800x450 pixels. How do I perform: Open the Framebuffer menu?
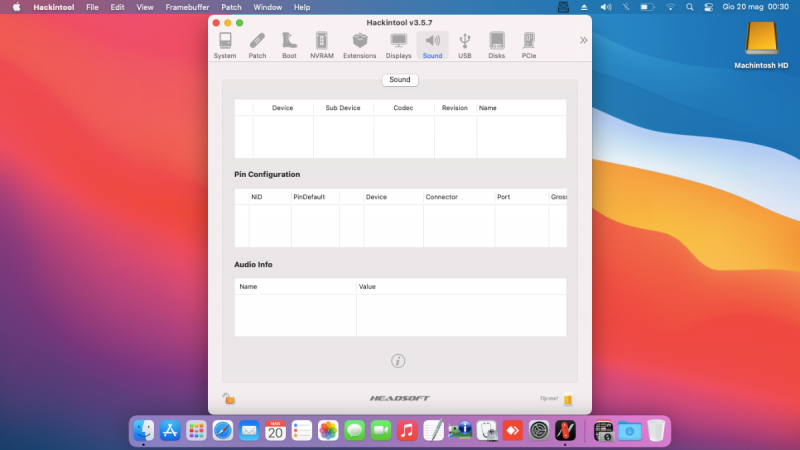pyautogui.click(x=187, y=7)
